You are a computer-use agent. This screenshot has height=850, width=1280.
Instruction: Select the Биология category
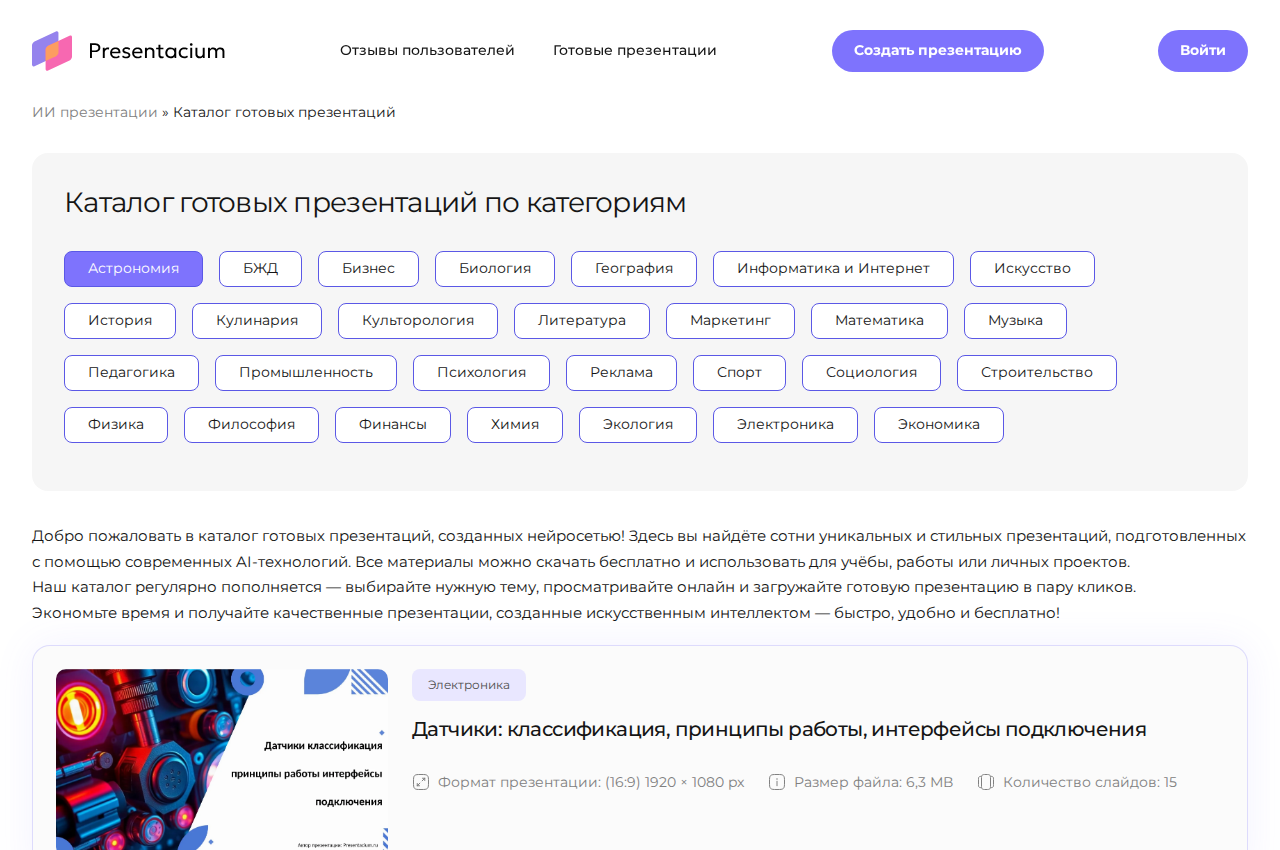(x=495, y=269)
